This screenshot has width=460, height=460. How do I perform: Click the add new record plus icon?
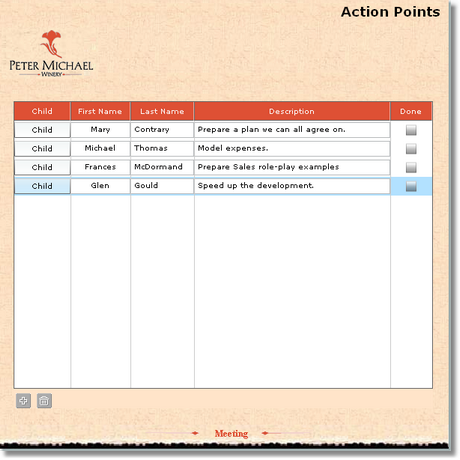23,401
